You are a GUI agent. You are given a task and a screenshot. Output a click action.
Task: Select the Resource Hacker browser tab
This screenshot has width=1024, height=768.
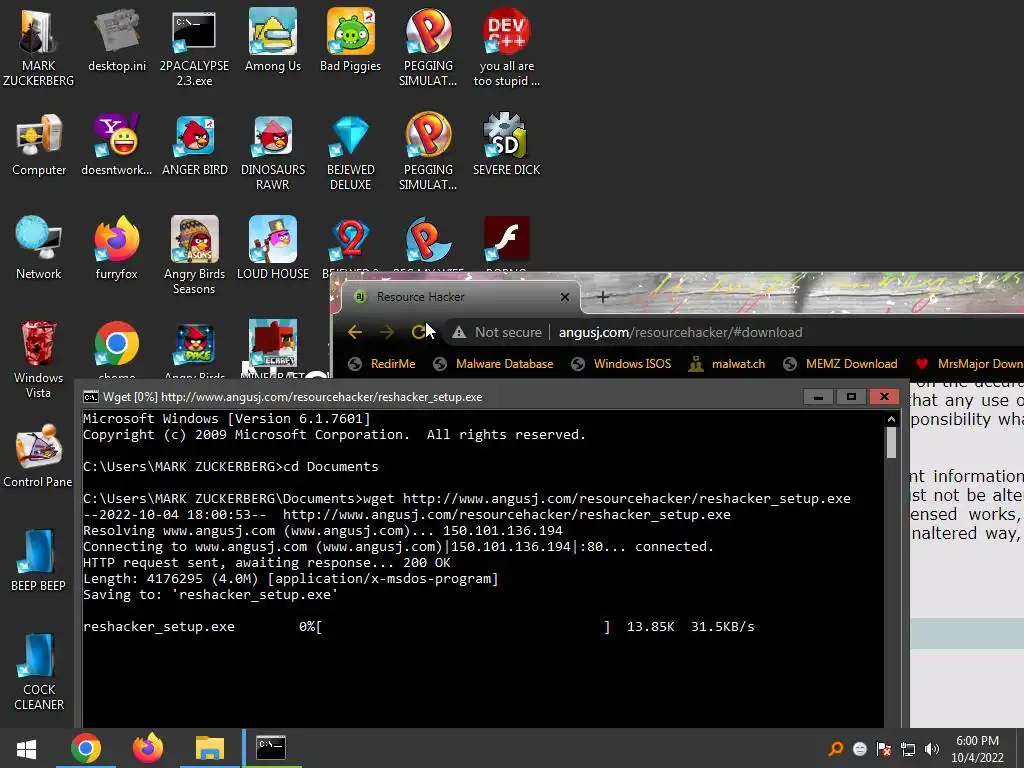(462, 297)
